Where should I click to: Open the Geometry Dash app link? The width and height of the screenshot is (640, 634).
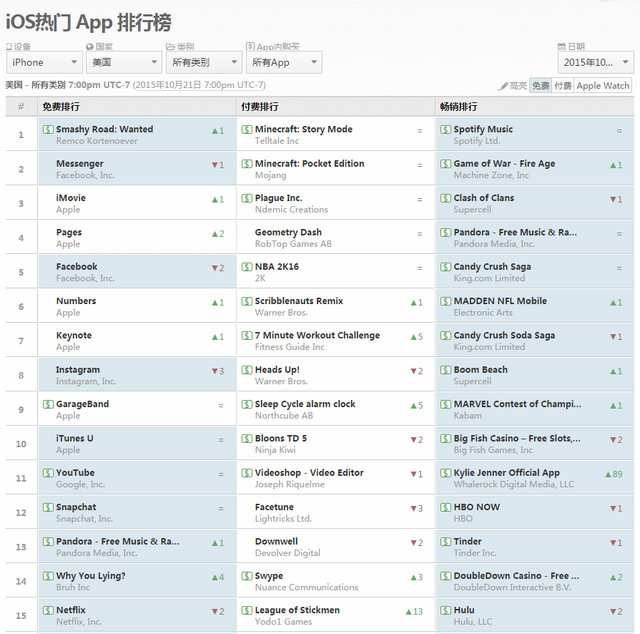[288, 232]
